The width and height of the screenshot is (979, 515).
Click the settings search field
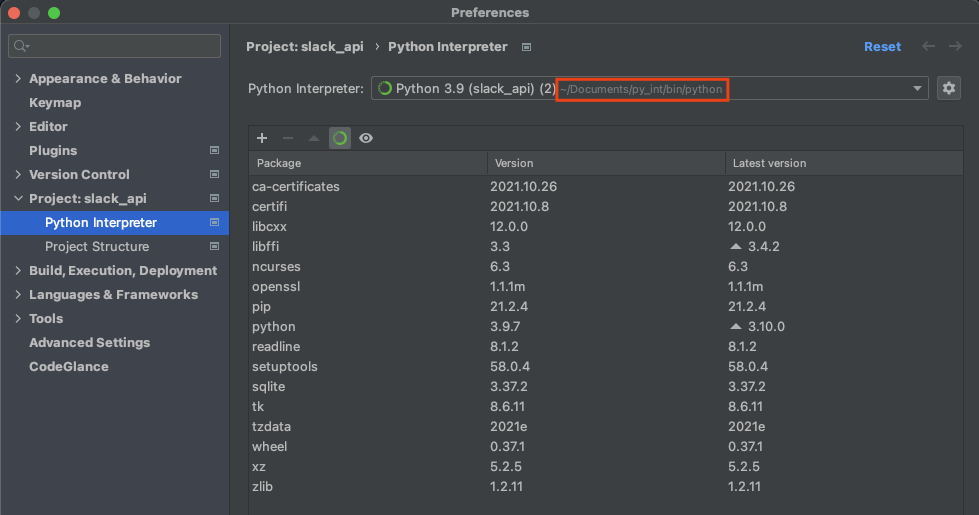tap(115, 46)
